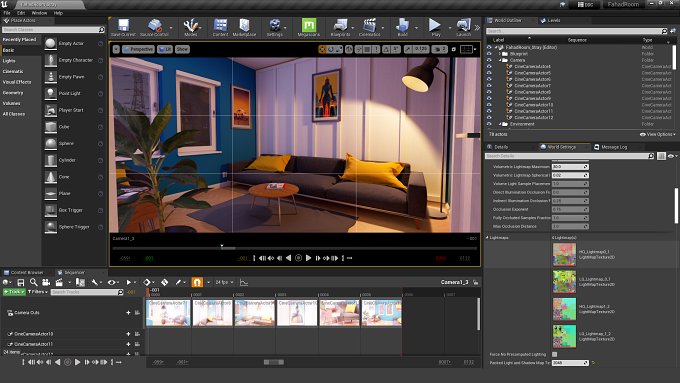Select Cone actor icon
This screenshot has width=680, height=383.
pyautogui.click(x=51, y=177)
